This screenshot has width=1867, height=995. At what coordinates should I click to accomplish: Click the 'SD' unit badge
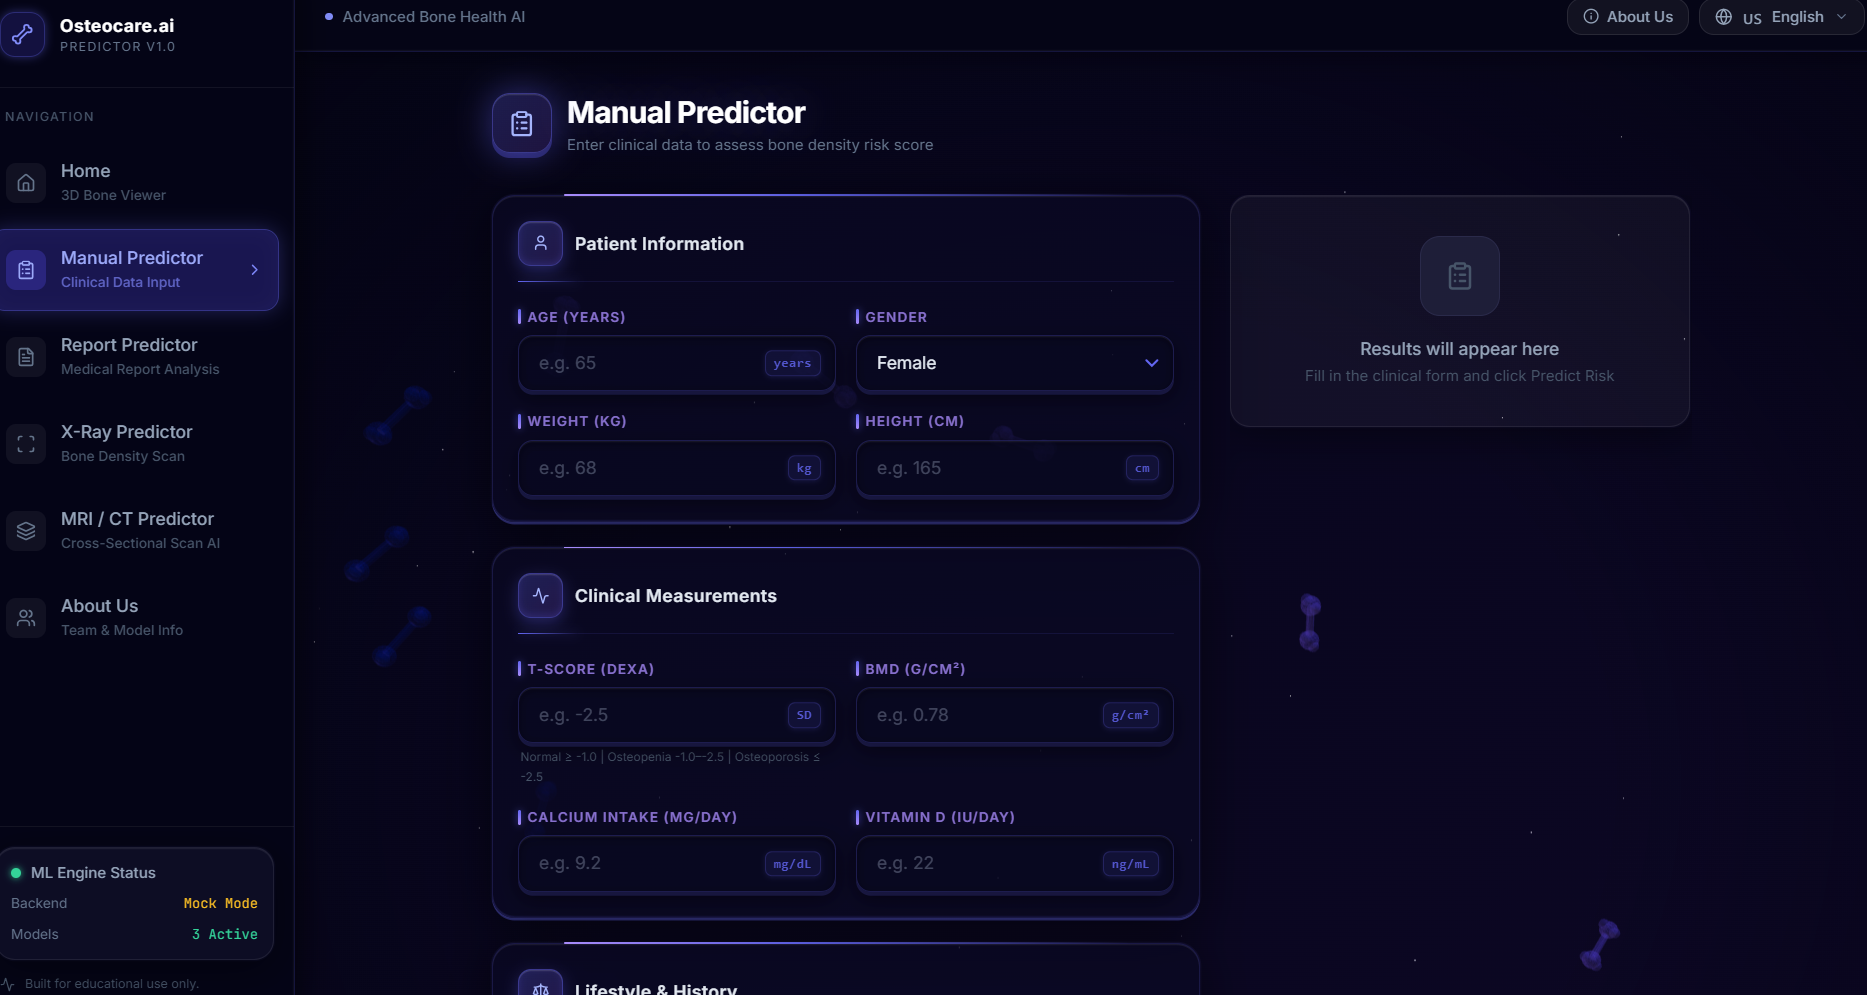(804, 715)
